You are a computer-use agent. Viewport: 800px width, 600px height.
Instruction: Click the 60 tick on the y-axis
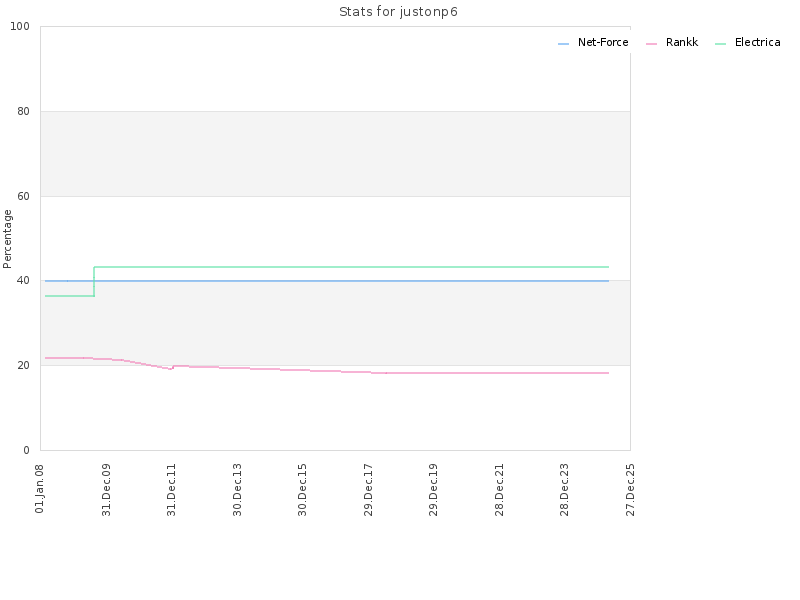pyautogui.click(x=23, y=196)
